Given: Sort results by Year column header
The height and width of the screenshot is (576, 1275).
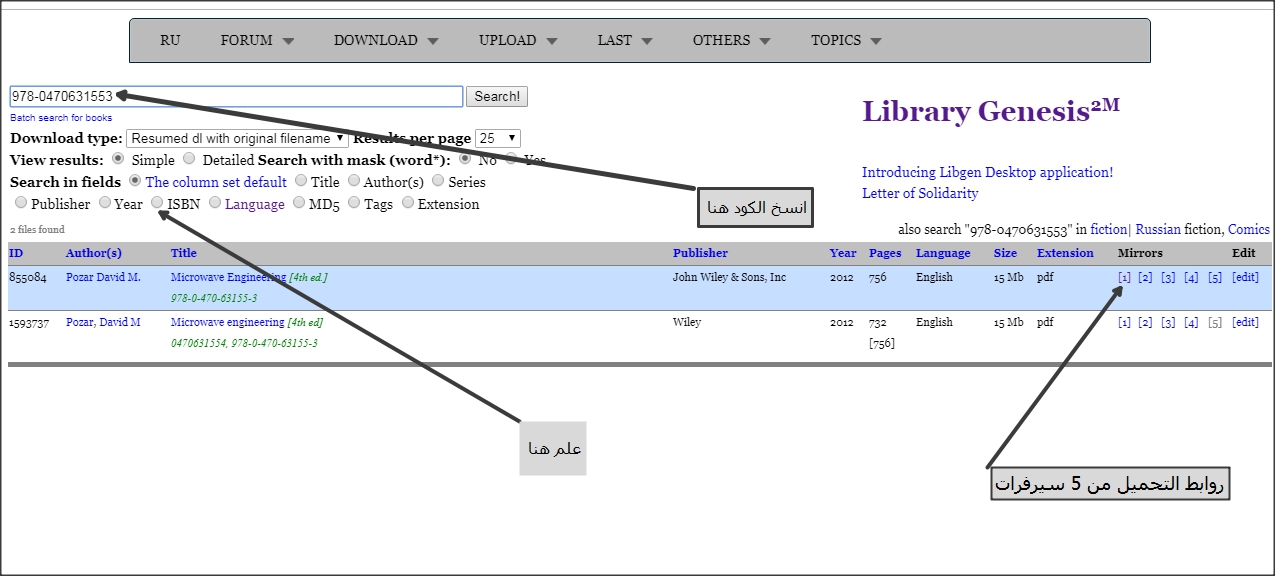Looking at the screenshot, I should [842, 253].
